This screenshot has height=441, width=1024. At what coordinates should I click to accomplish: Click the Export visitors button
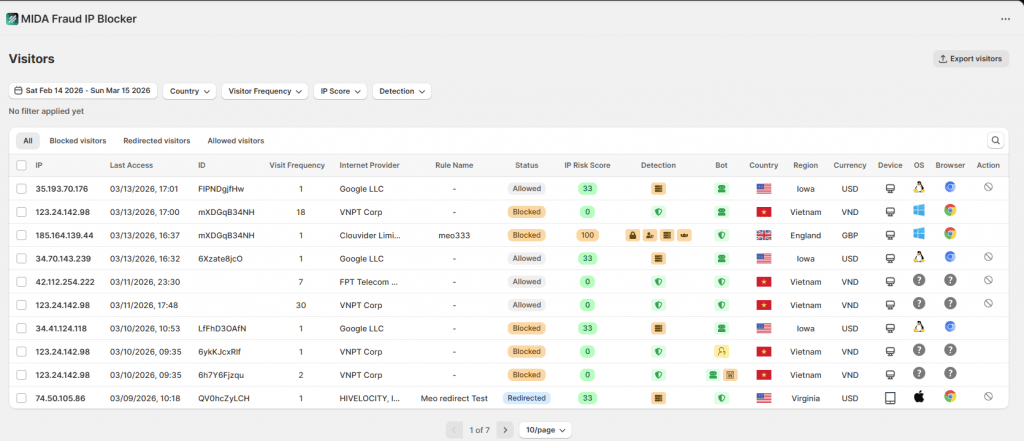pyautogui.click(x=970, y=59)
